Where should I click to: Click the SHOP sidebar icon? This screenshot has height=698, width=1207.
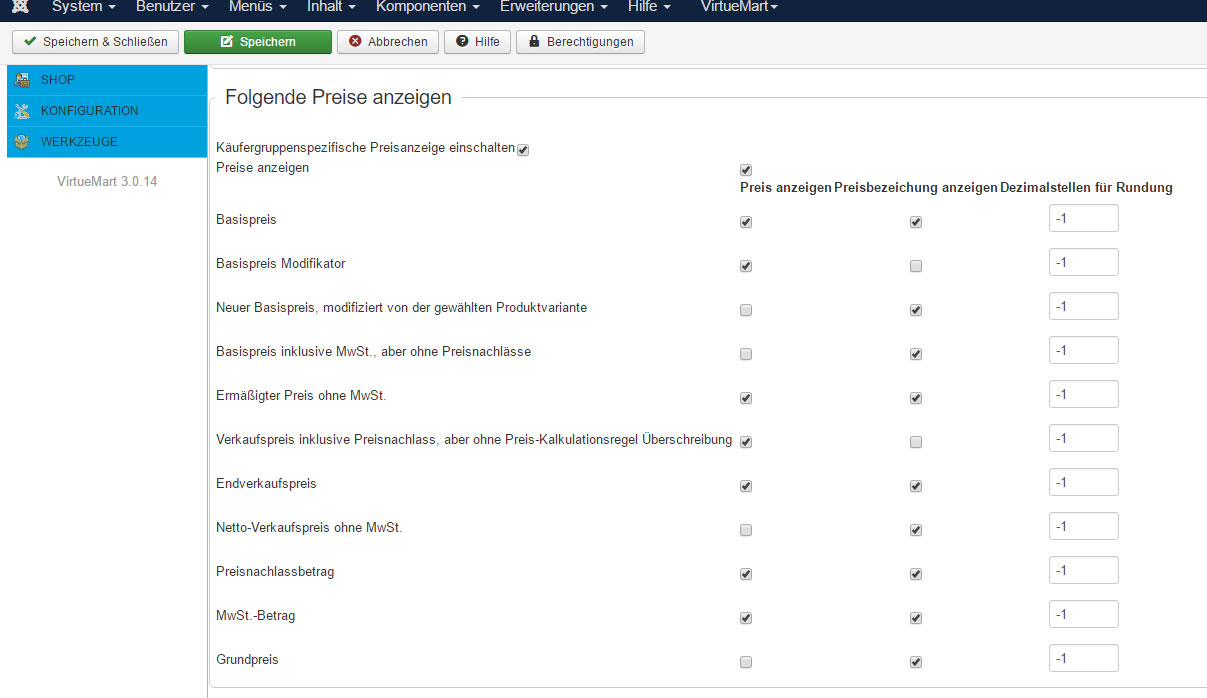[x=23, y=80]
